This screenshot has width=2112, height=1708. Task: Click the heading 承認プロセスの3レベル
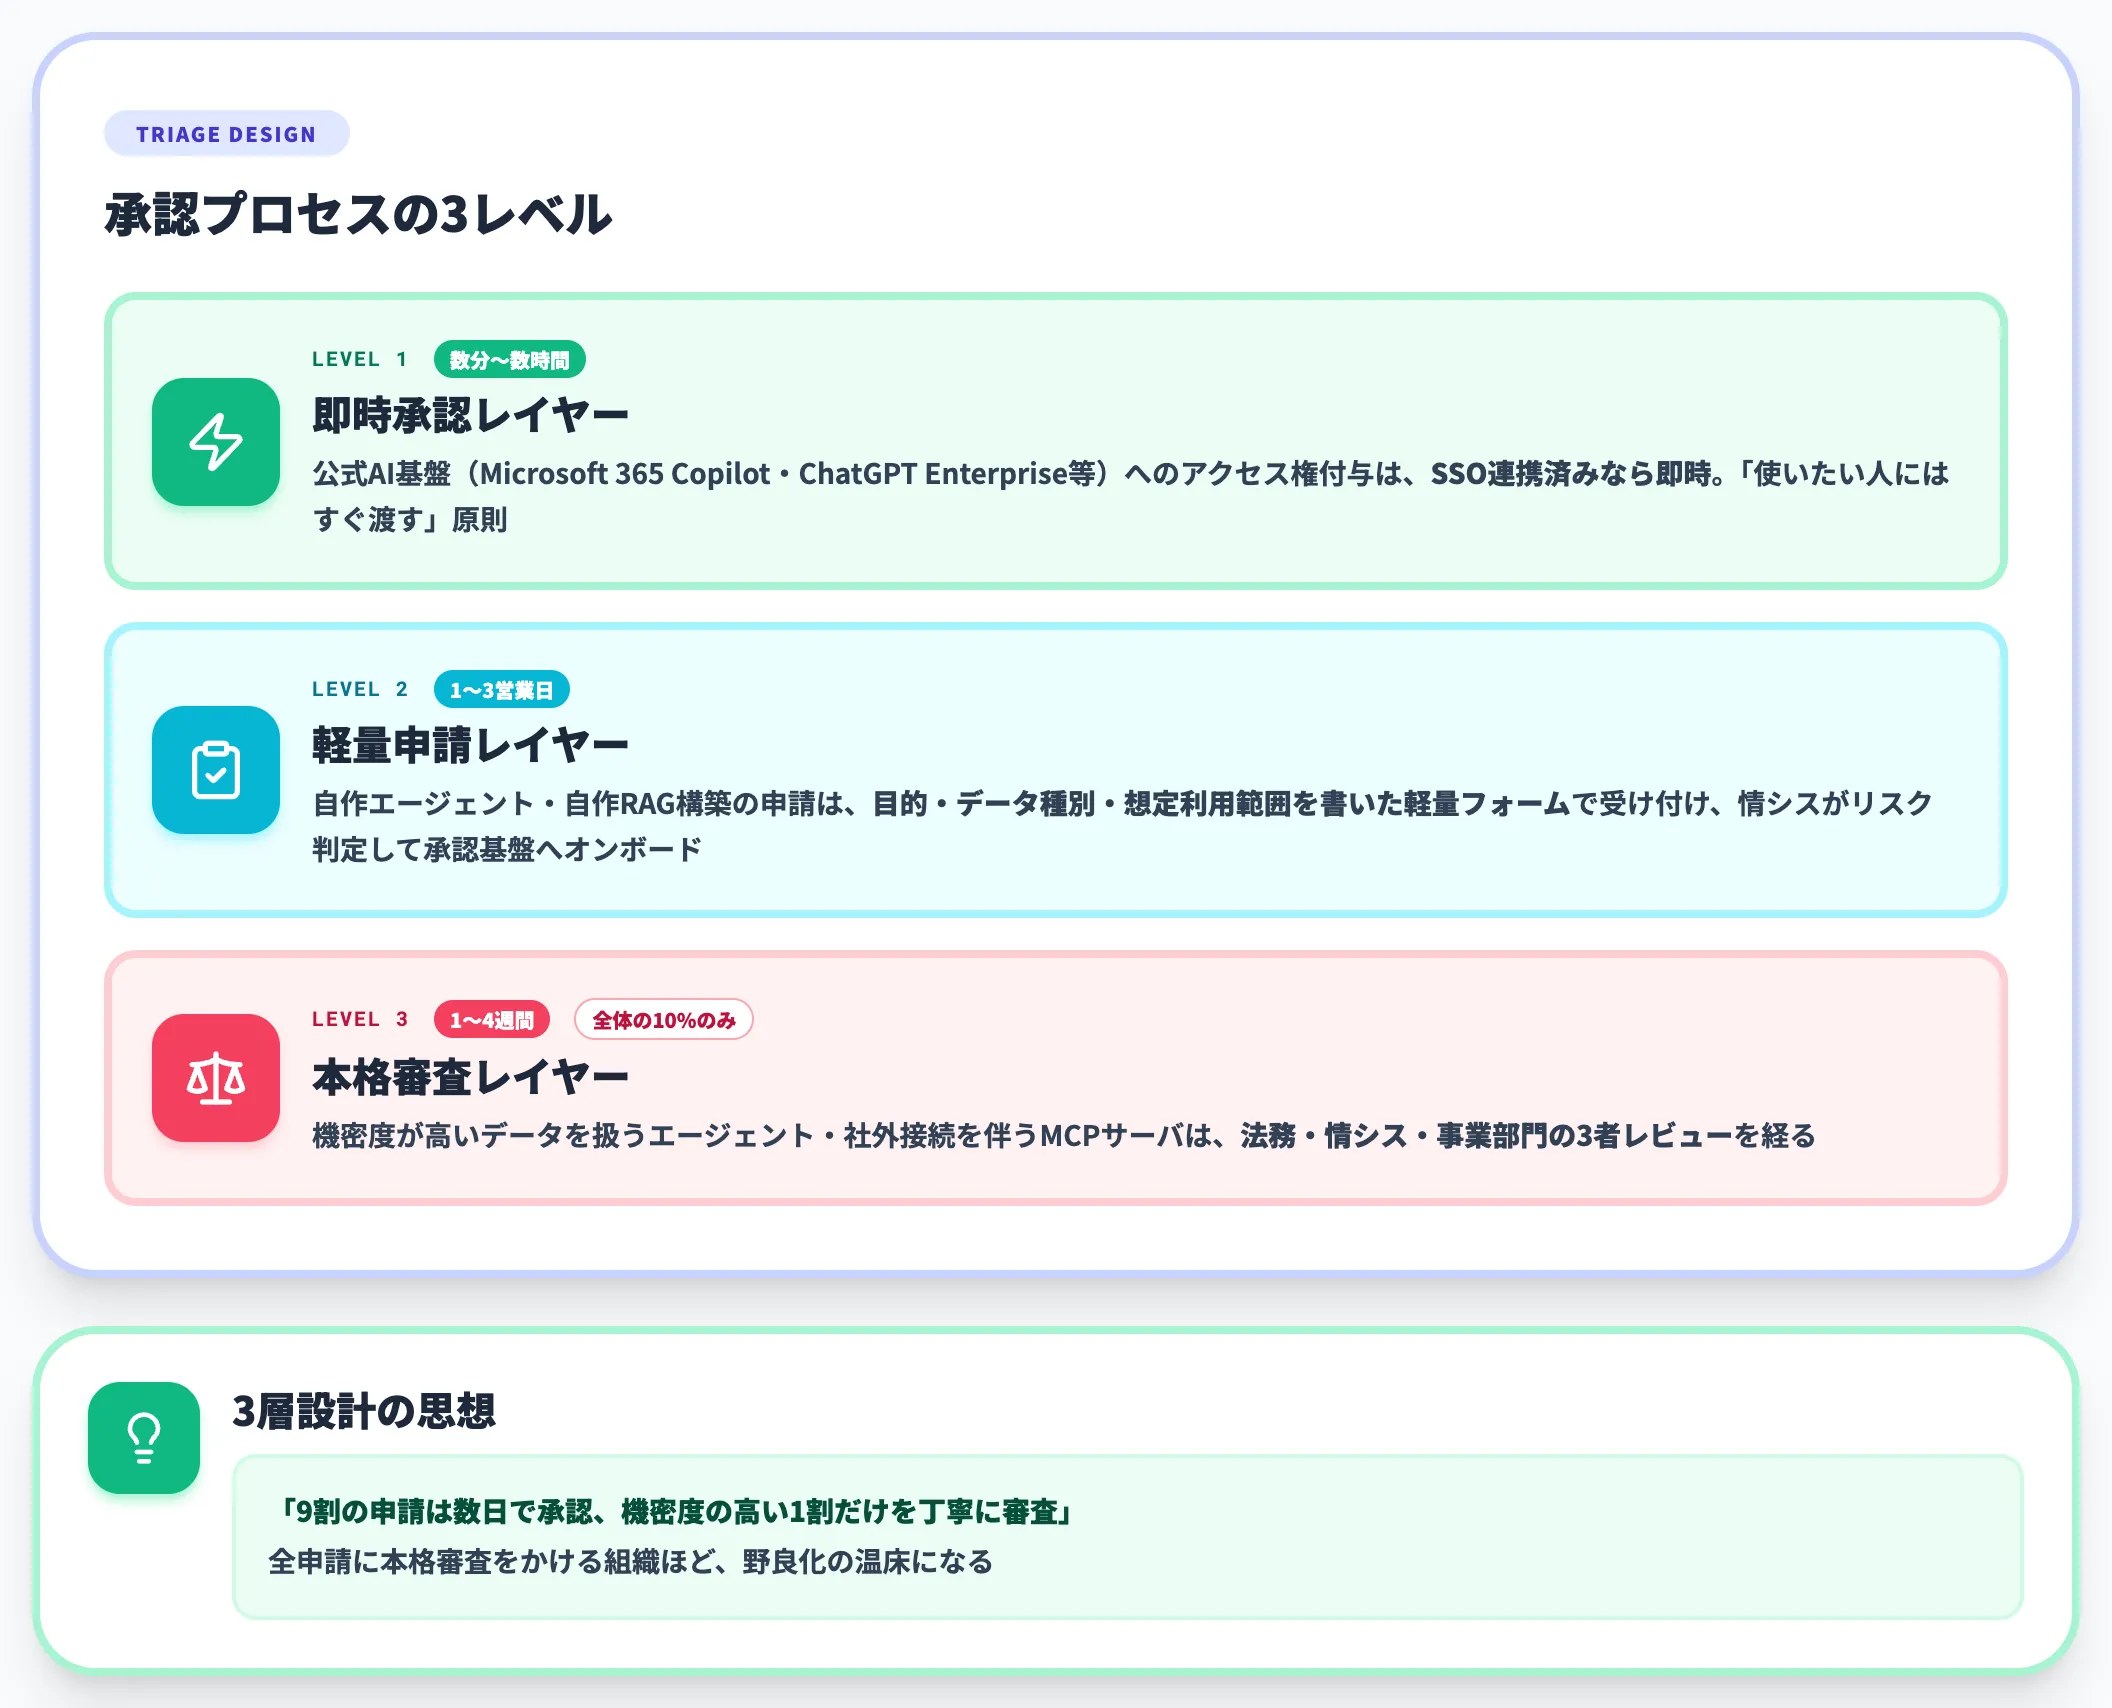coord(358,214)
